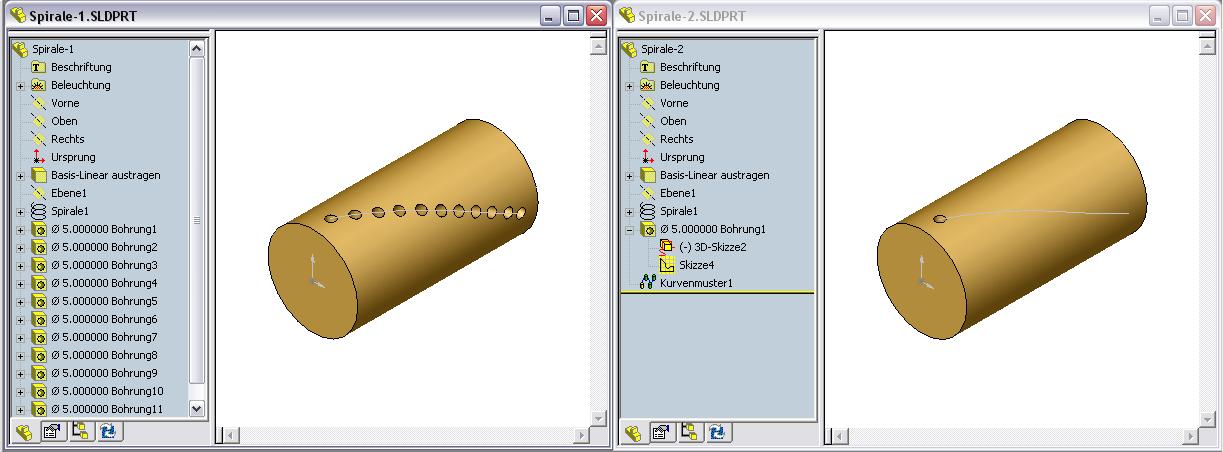Expand Basis-Linear austragen in Spirale-2 tree
Viewport: 1223px width, 452px height.
point(629,176)
